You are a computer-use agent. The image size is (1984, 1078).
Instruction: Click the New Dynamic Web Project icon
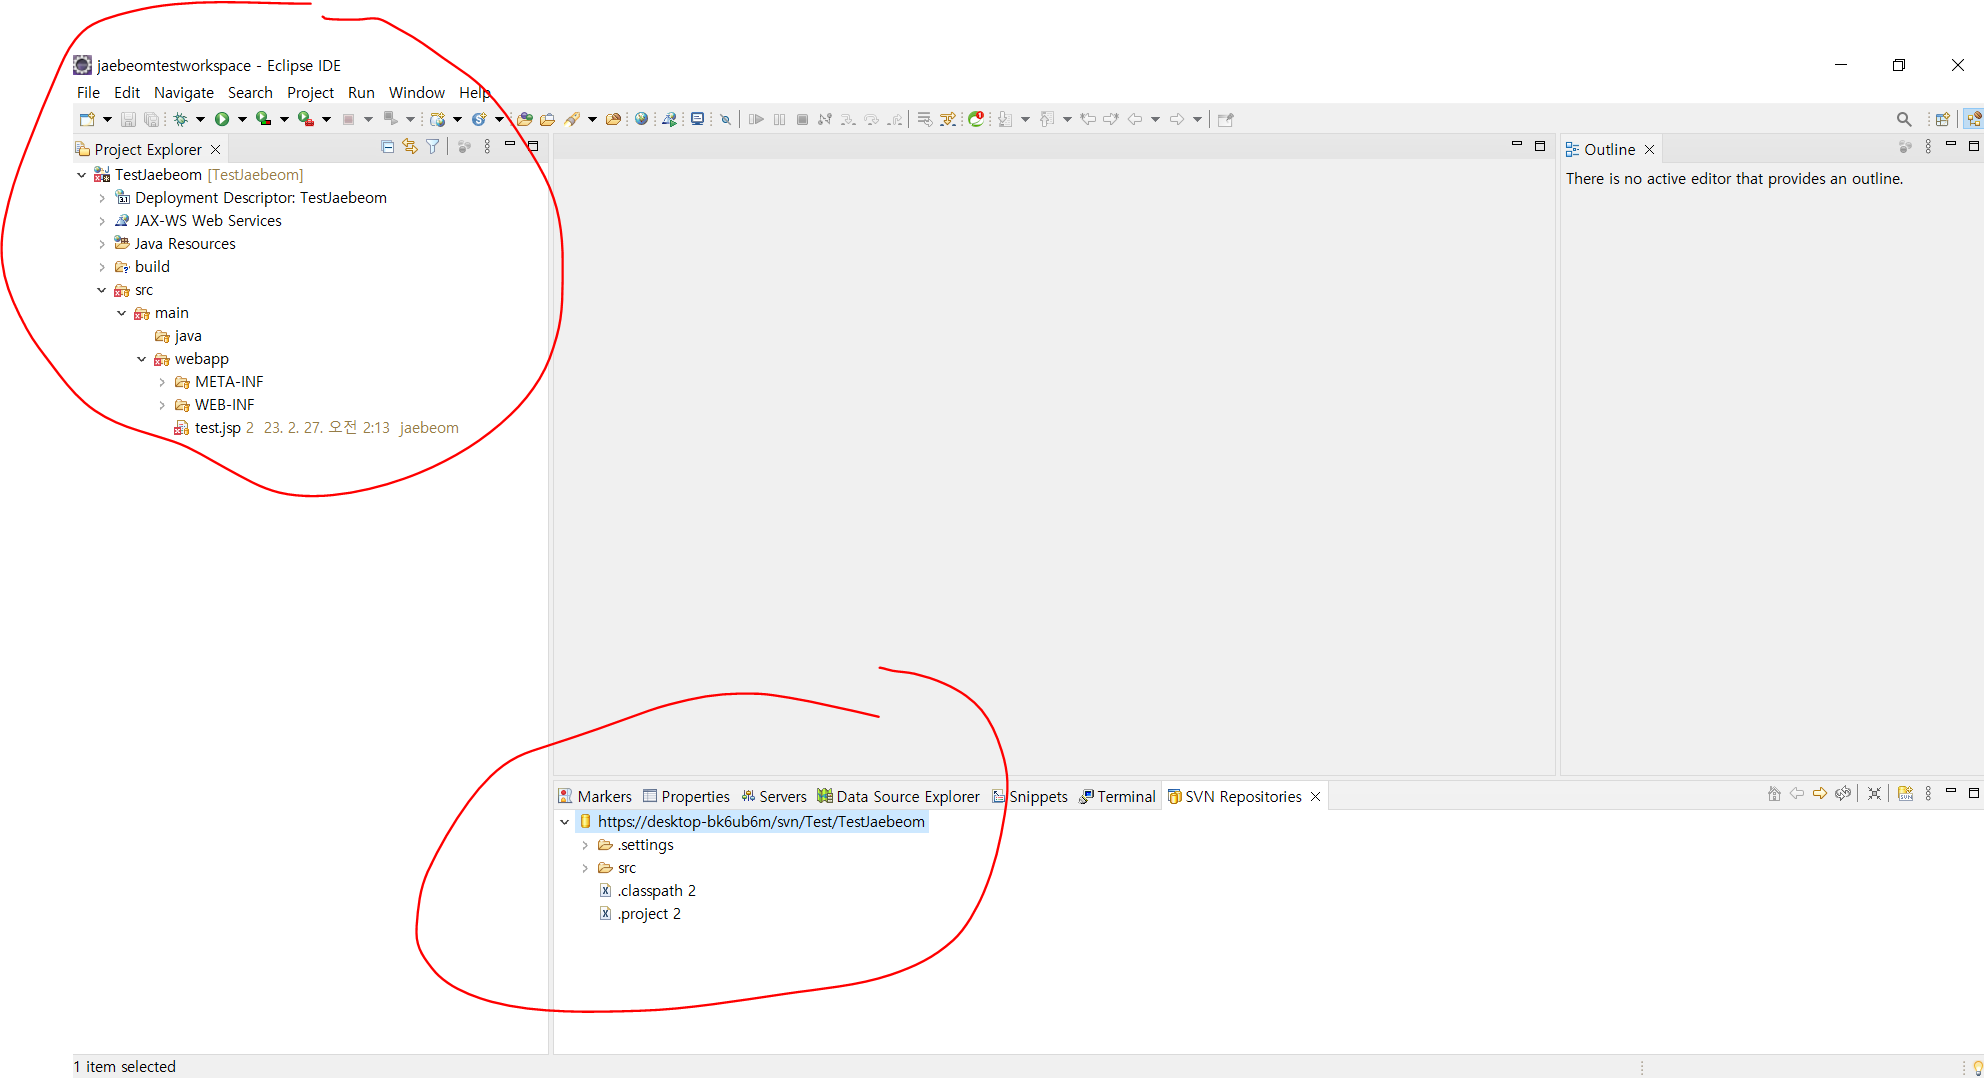click(437, 120)
